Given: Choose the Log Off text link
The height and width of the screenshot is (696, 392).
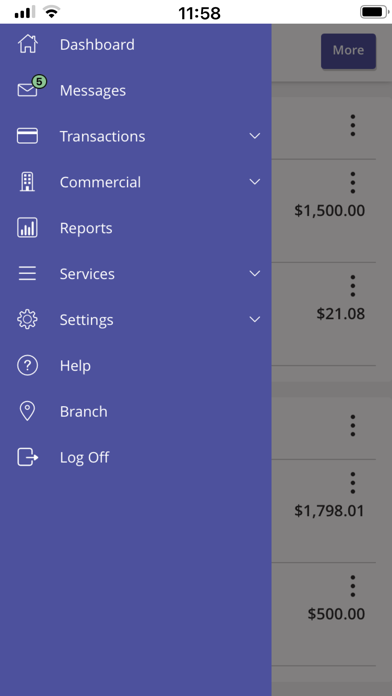Looking at the screenshot, I should point(84,458).
